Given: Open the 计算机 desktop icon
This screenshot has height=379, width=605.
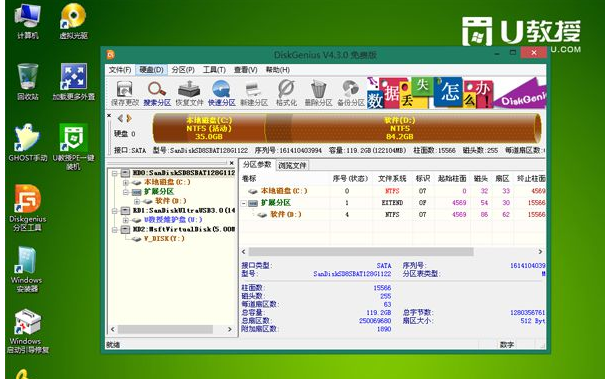Looking at the screenshot, I should point(27,22).
